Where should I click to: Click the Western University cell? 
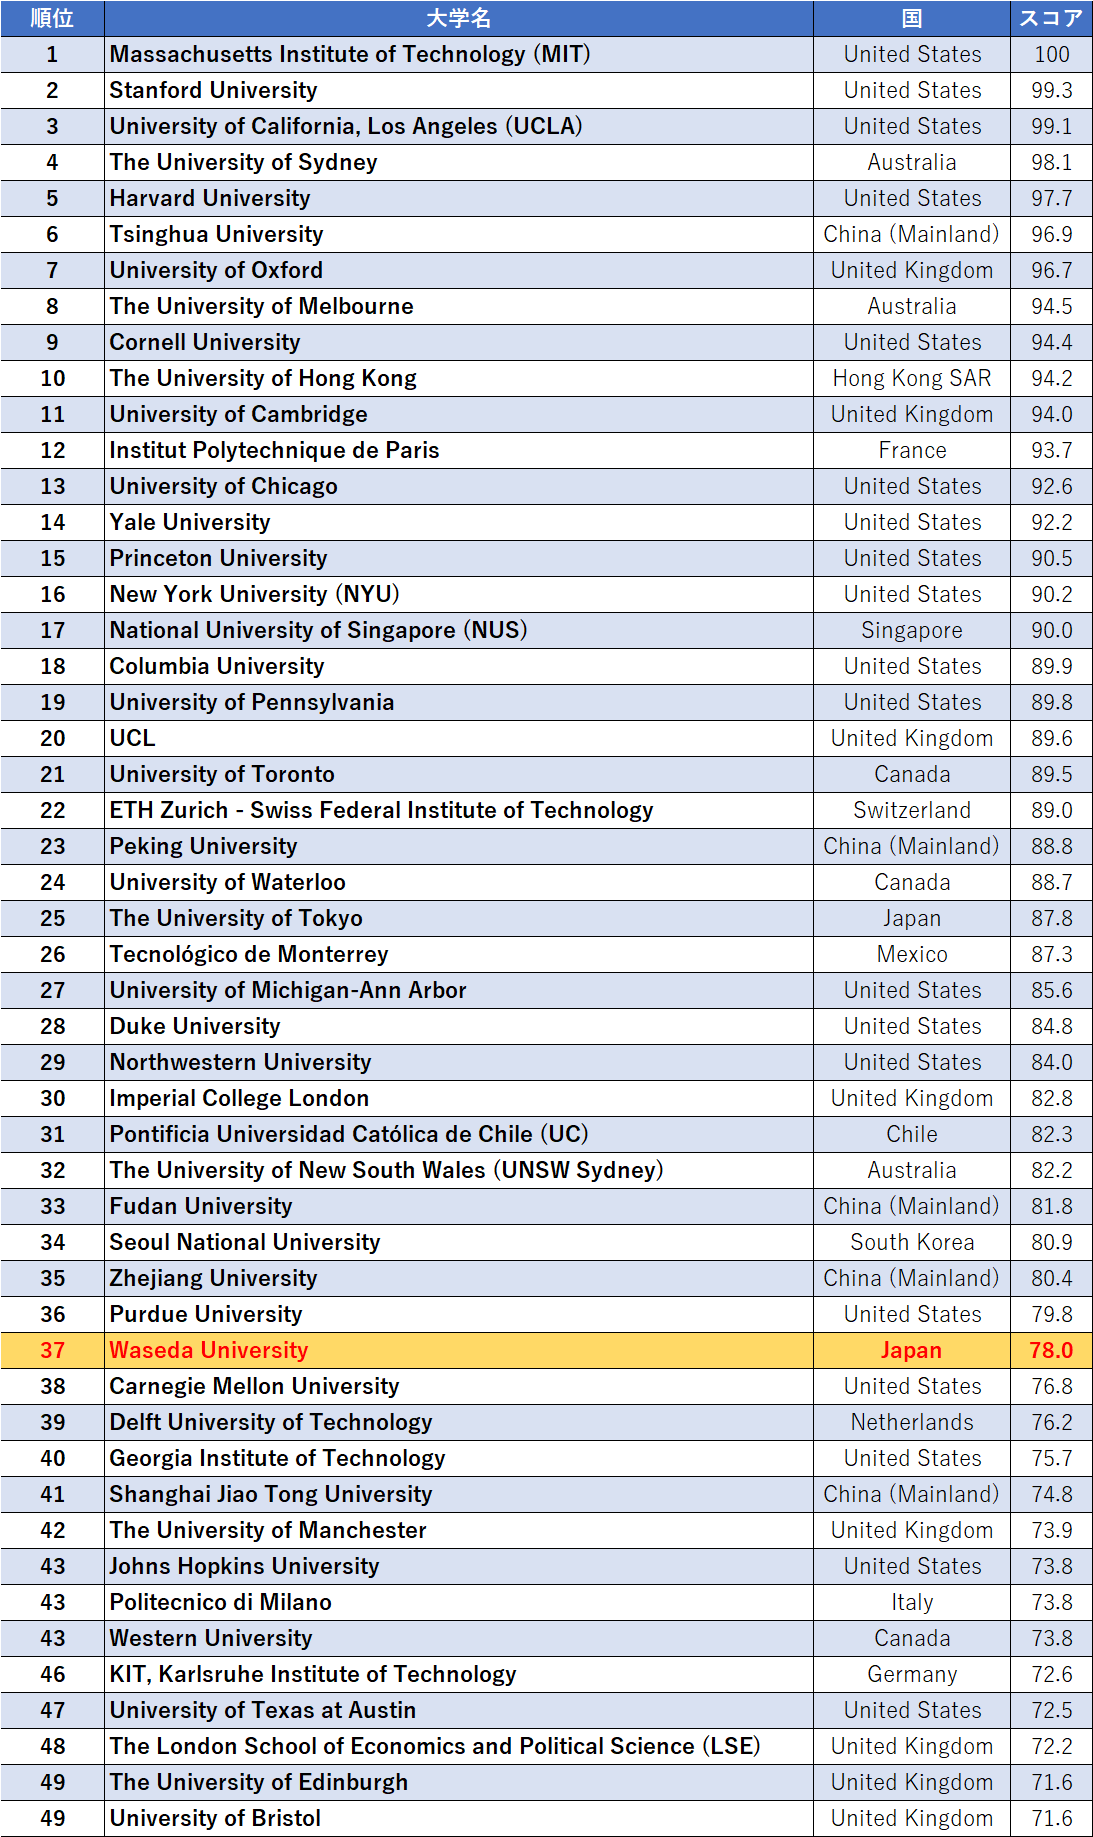pyautogui.click(x=459, y=1638)
